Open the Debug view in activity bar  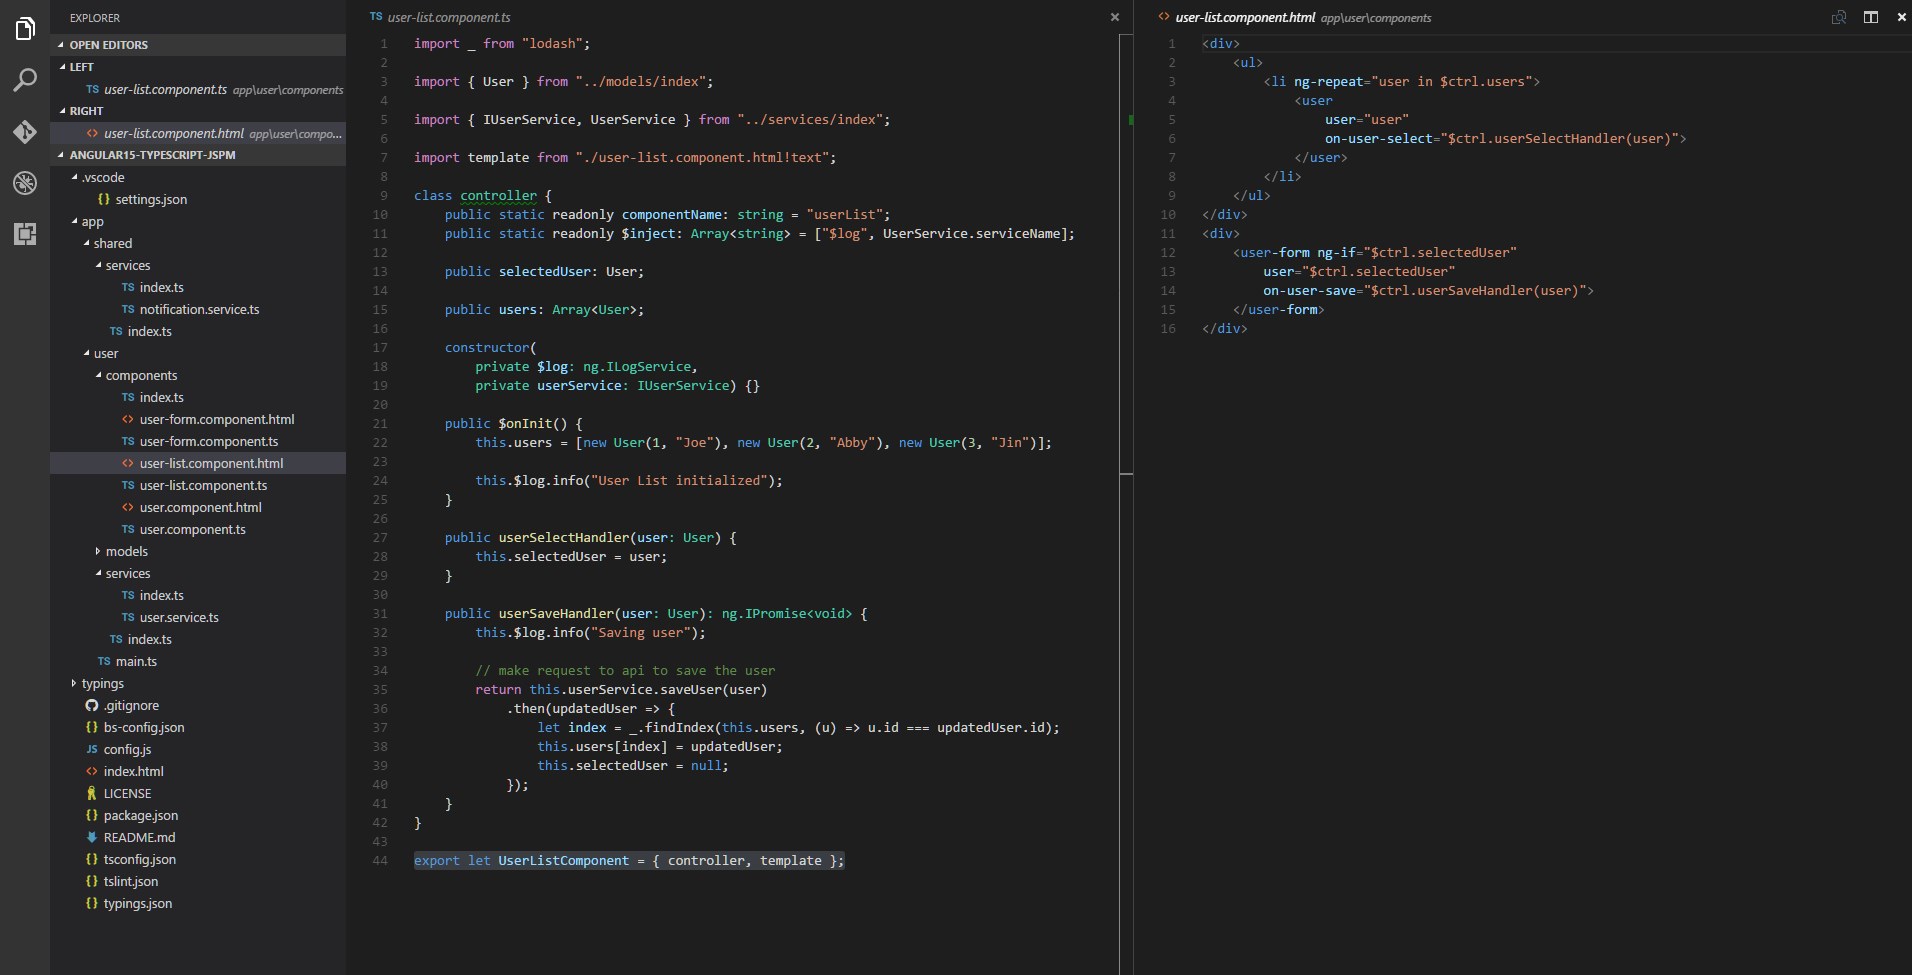(25, 183)
